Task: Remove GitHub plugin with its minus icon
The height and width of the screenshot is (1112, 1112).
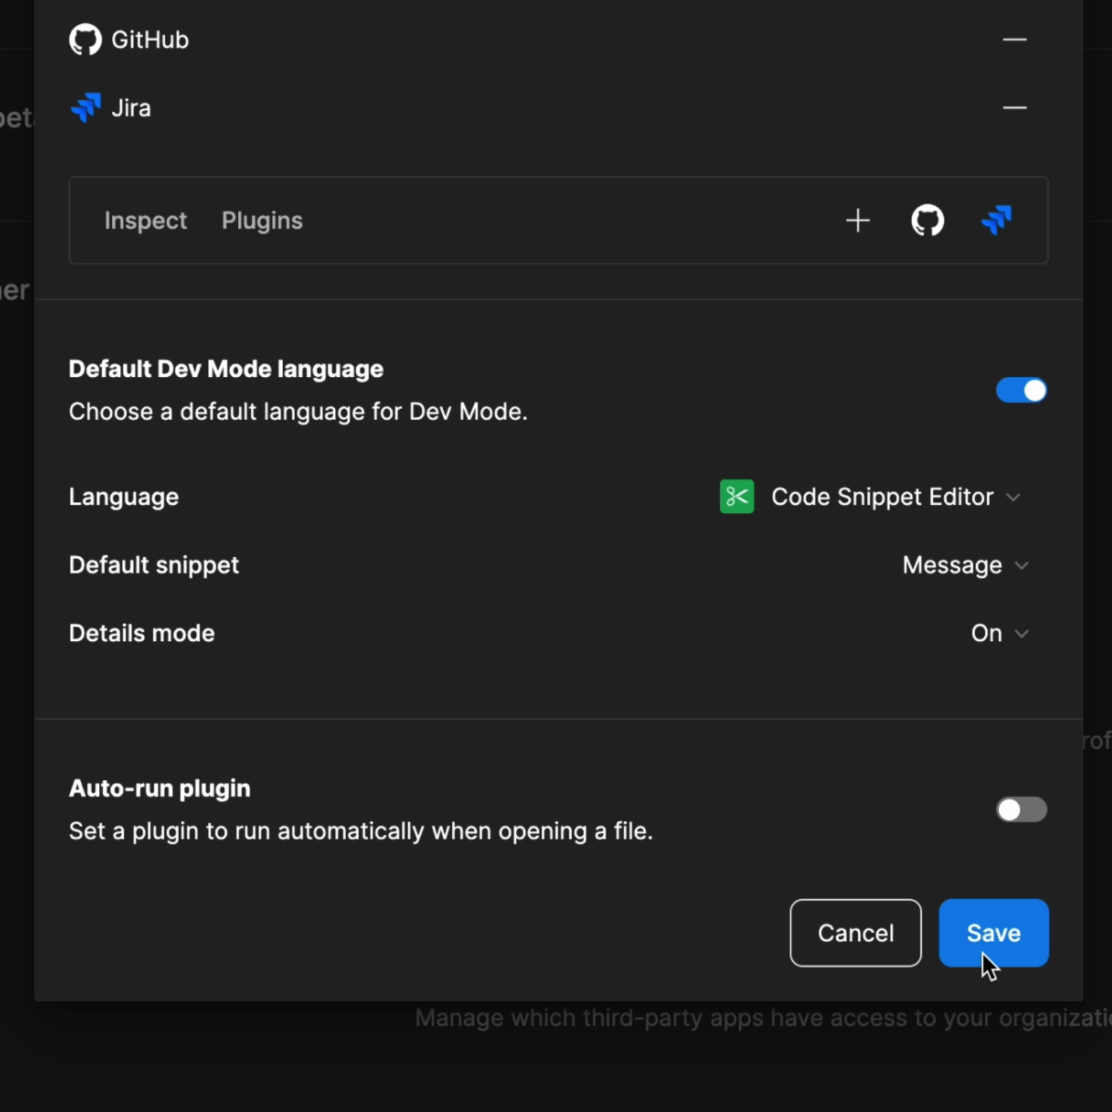Action: [x=1014, y=40]
